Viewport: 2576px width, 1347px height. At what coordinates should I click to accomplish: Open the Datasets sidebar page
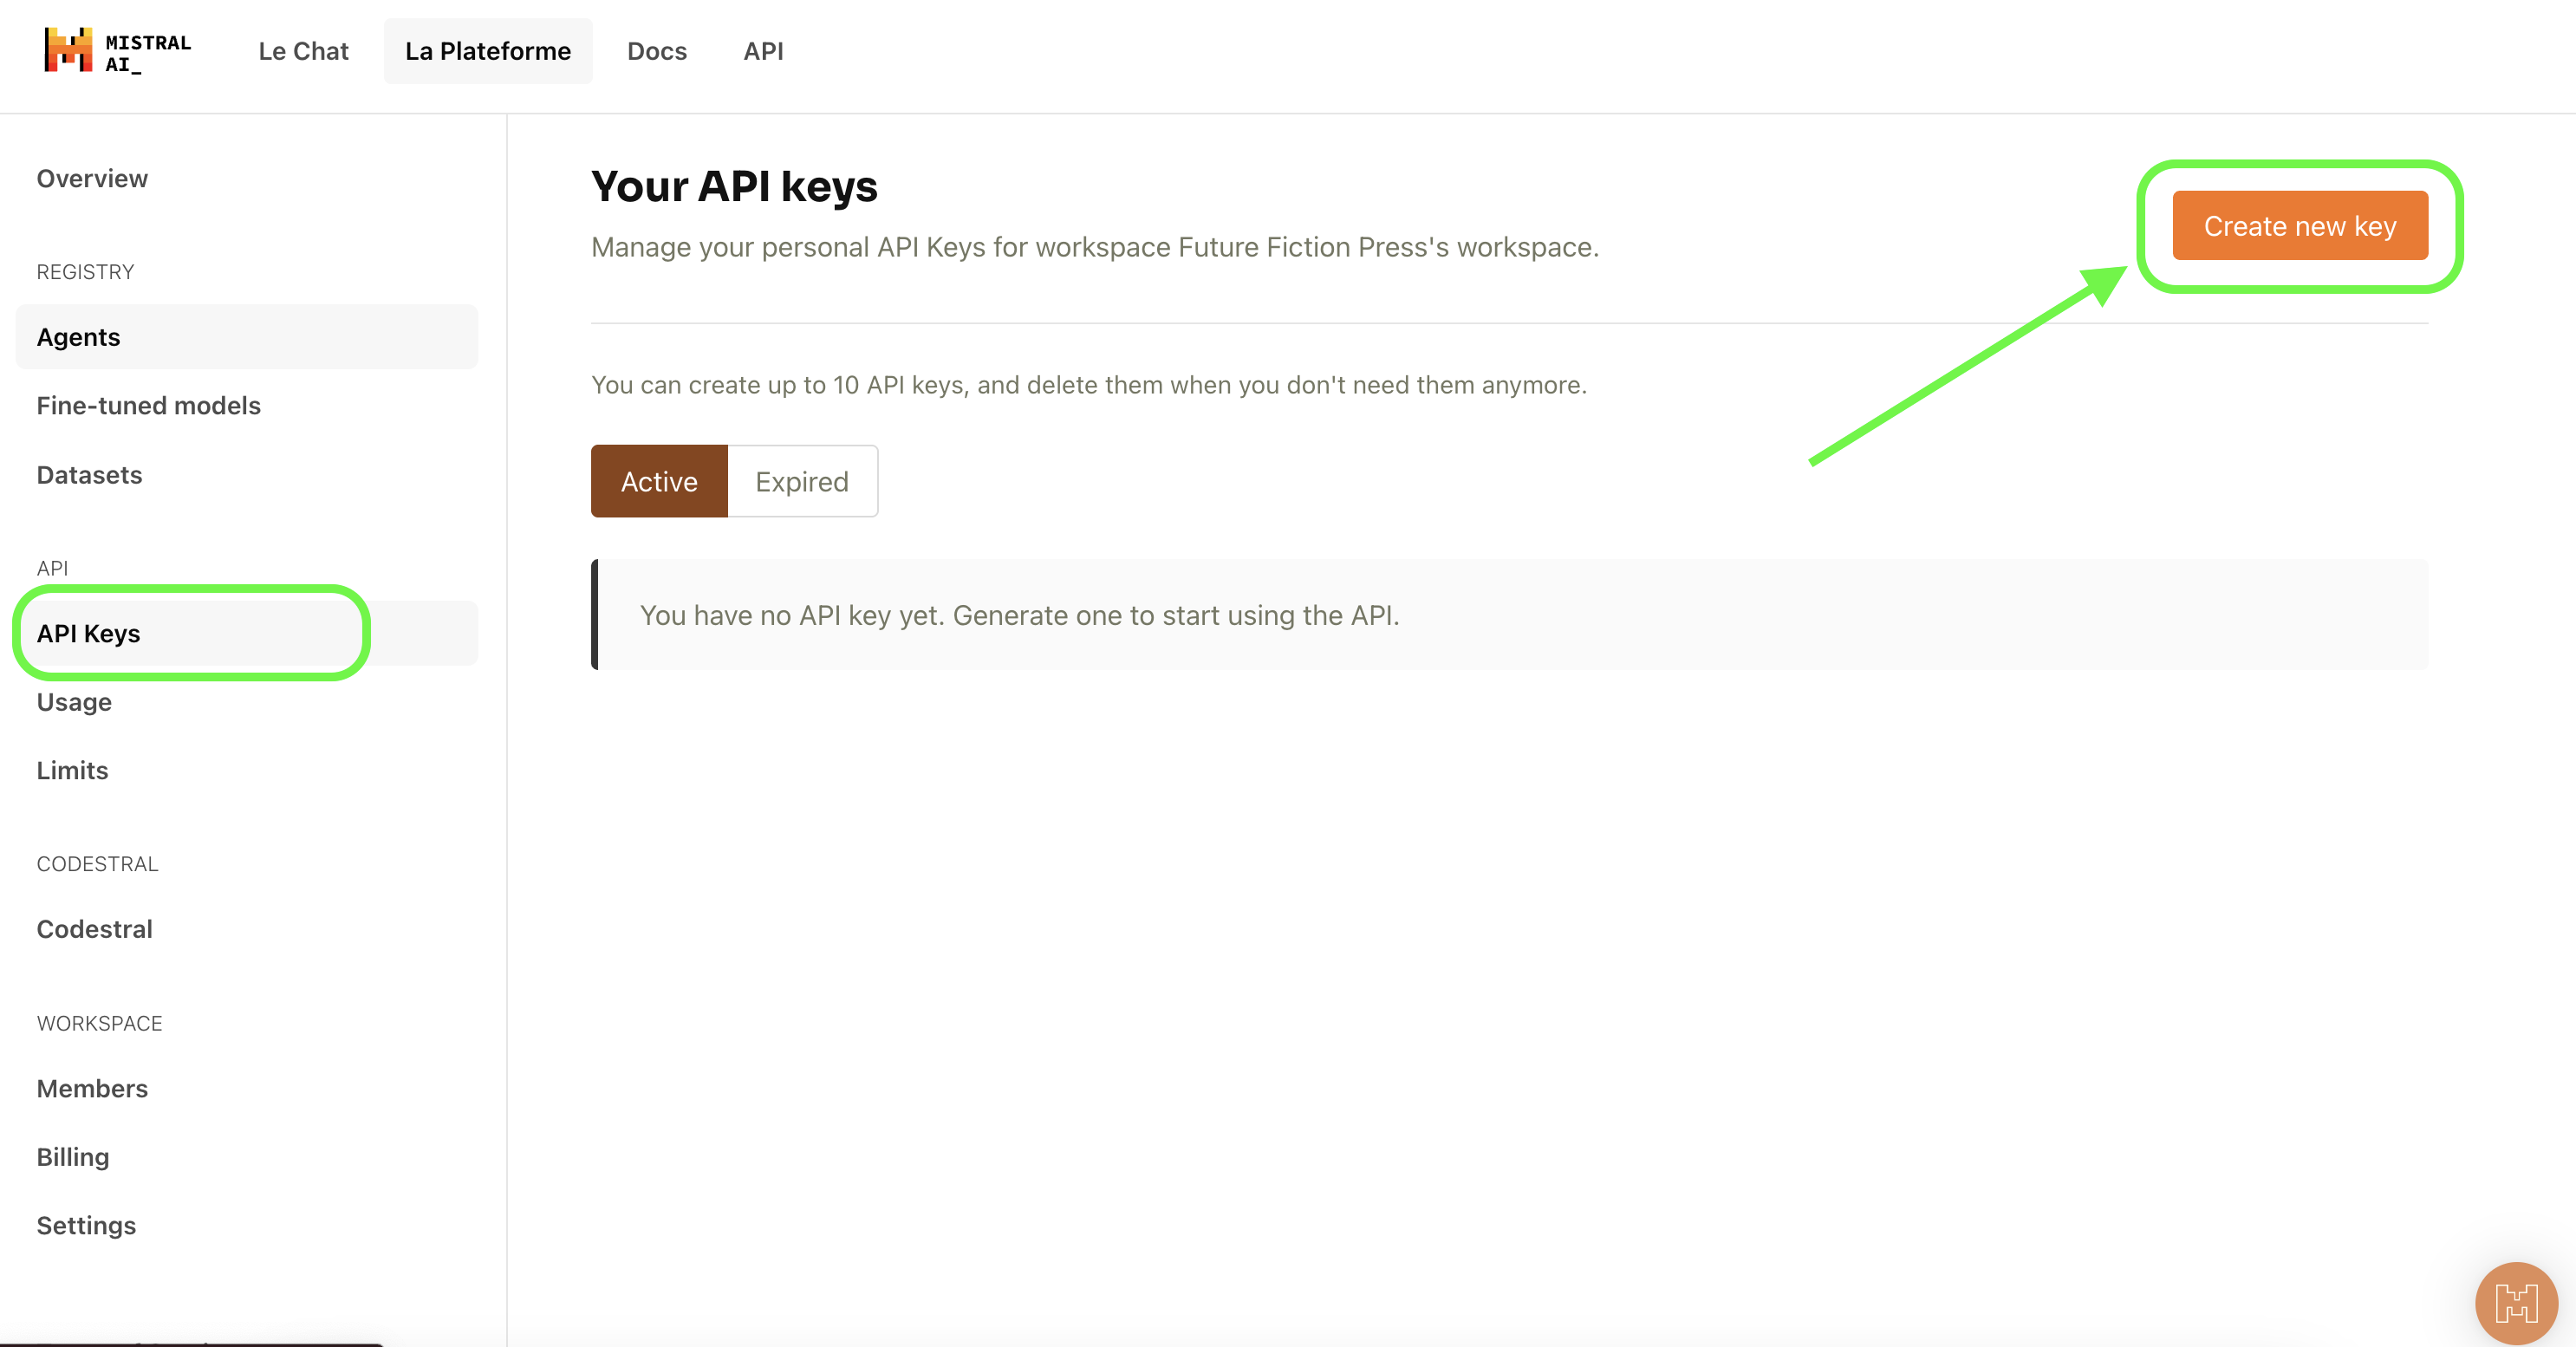click(x=89, y=475)
